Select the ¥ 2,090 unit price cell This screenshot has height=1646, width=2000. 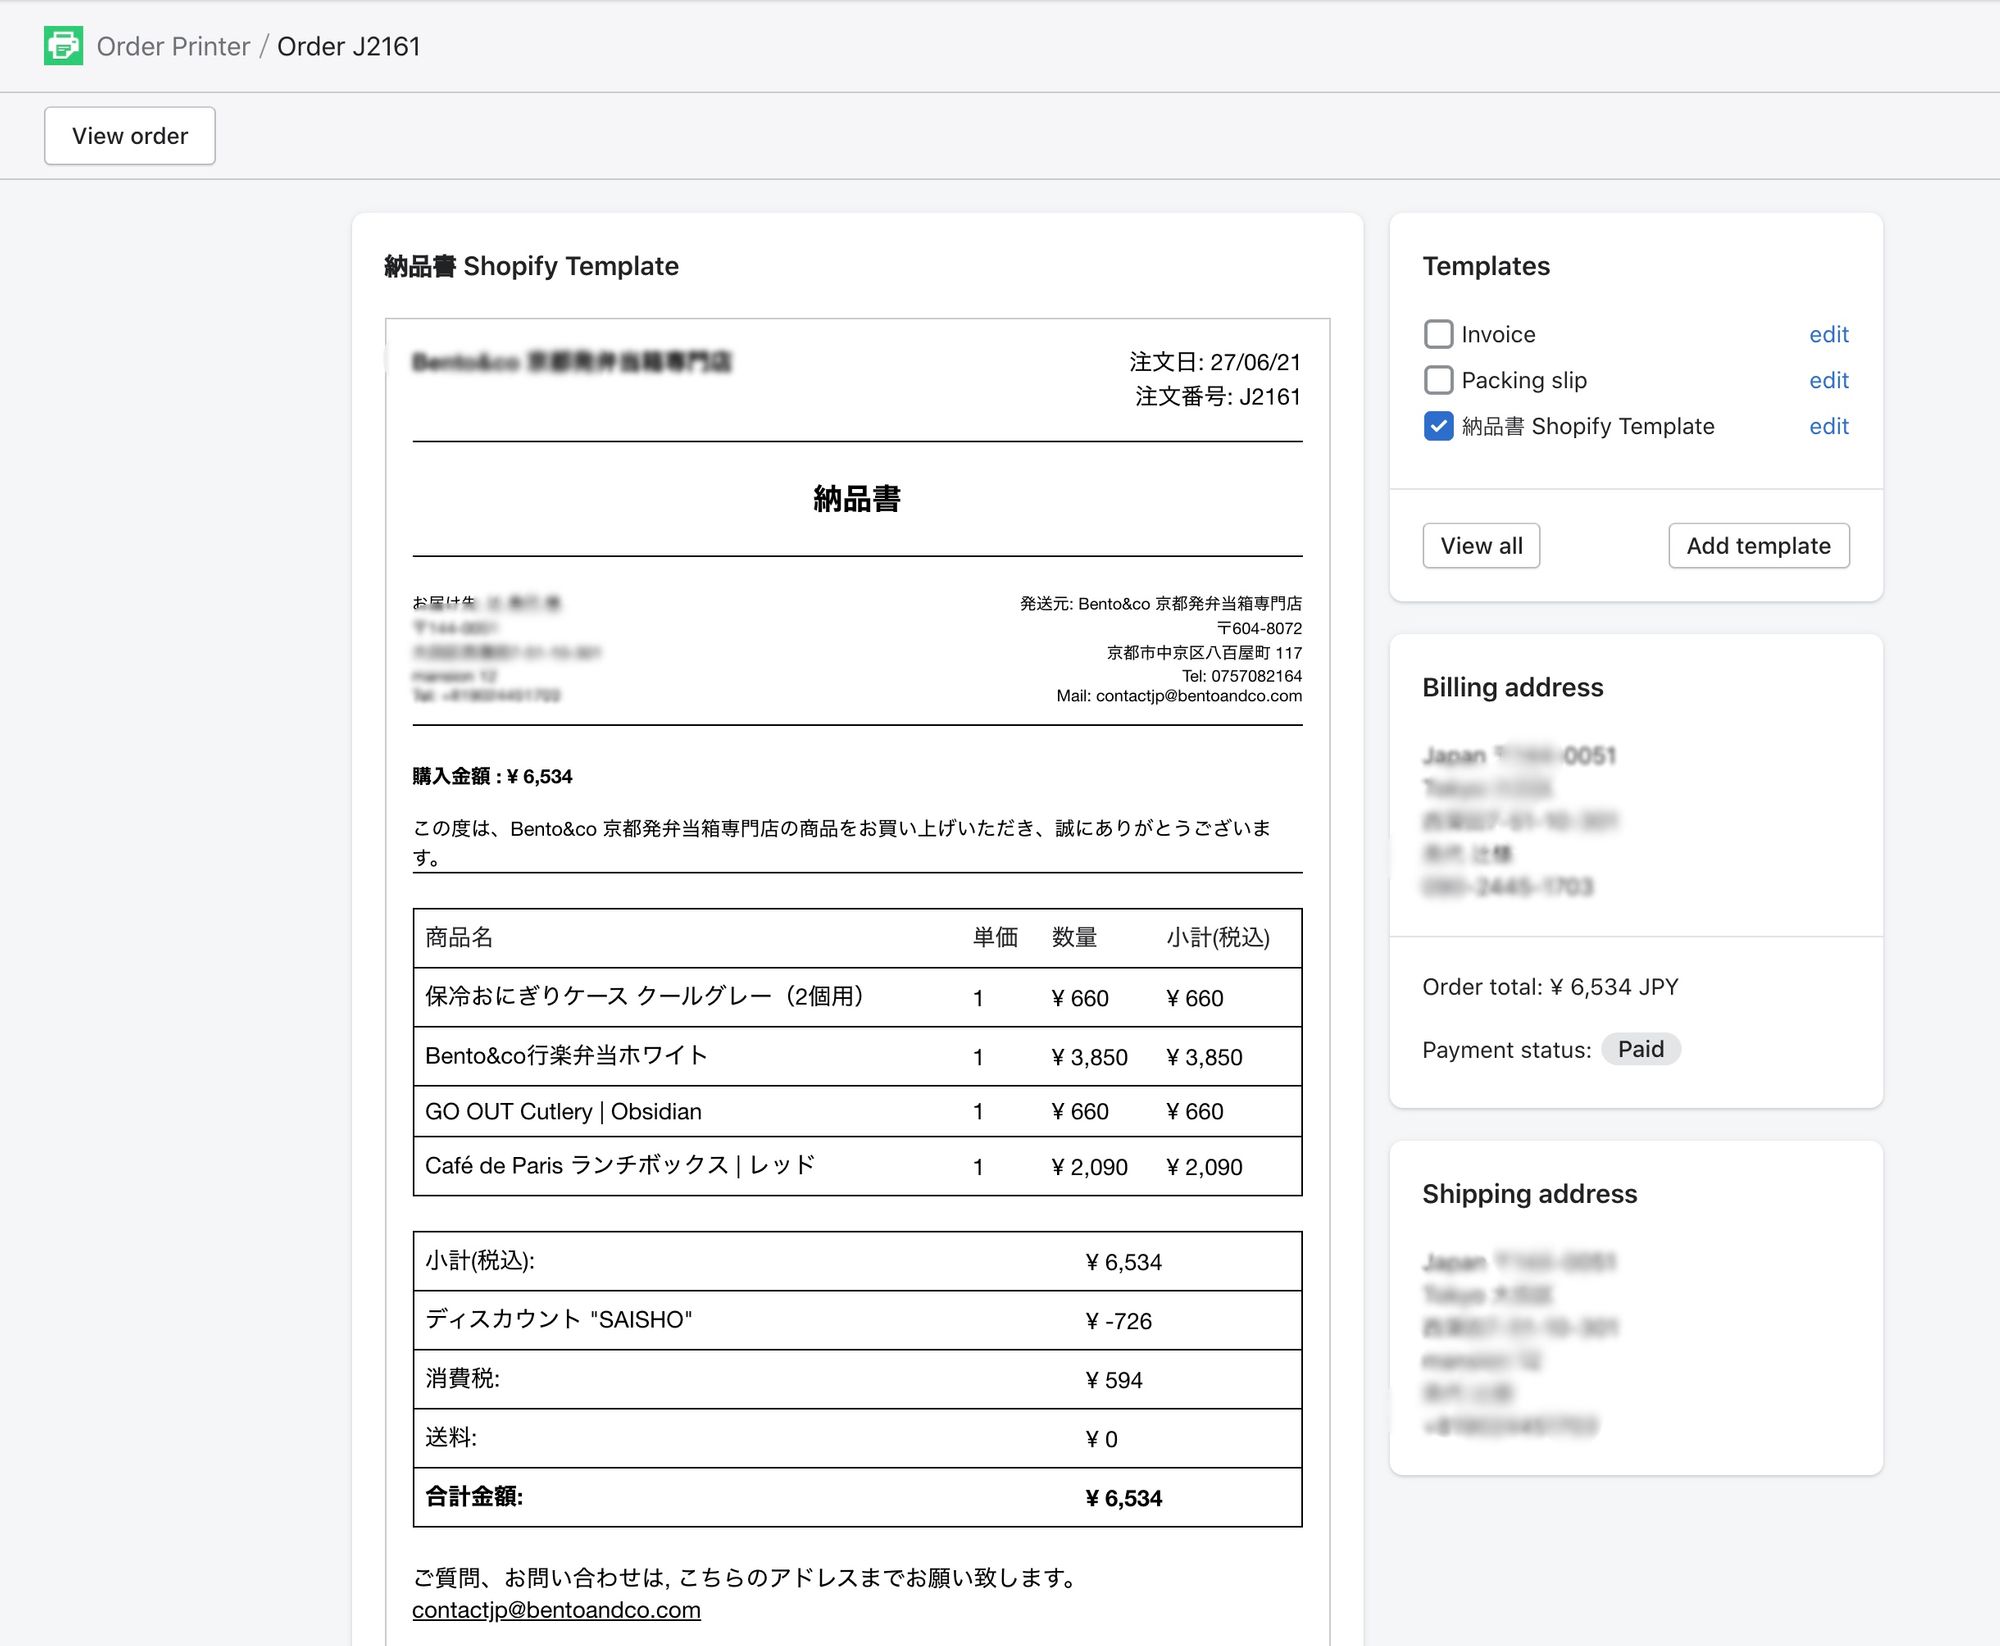pos(1089,1167)
